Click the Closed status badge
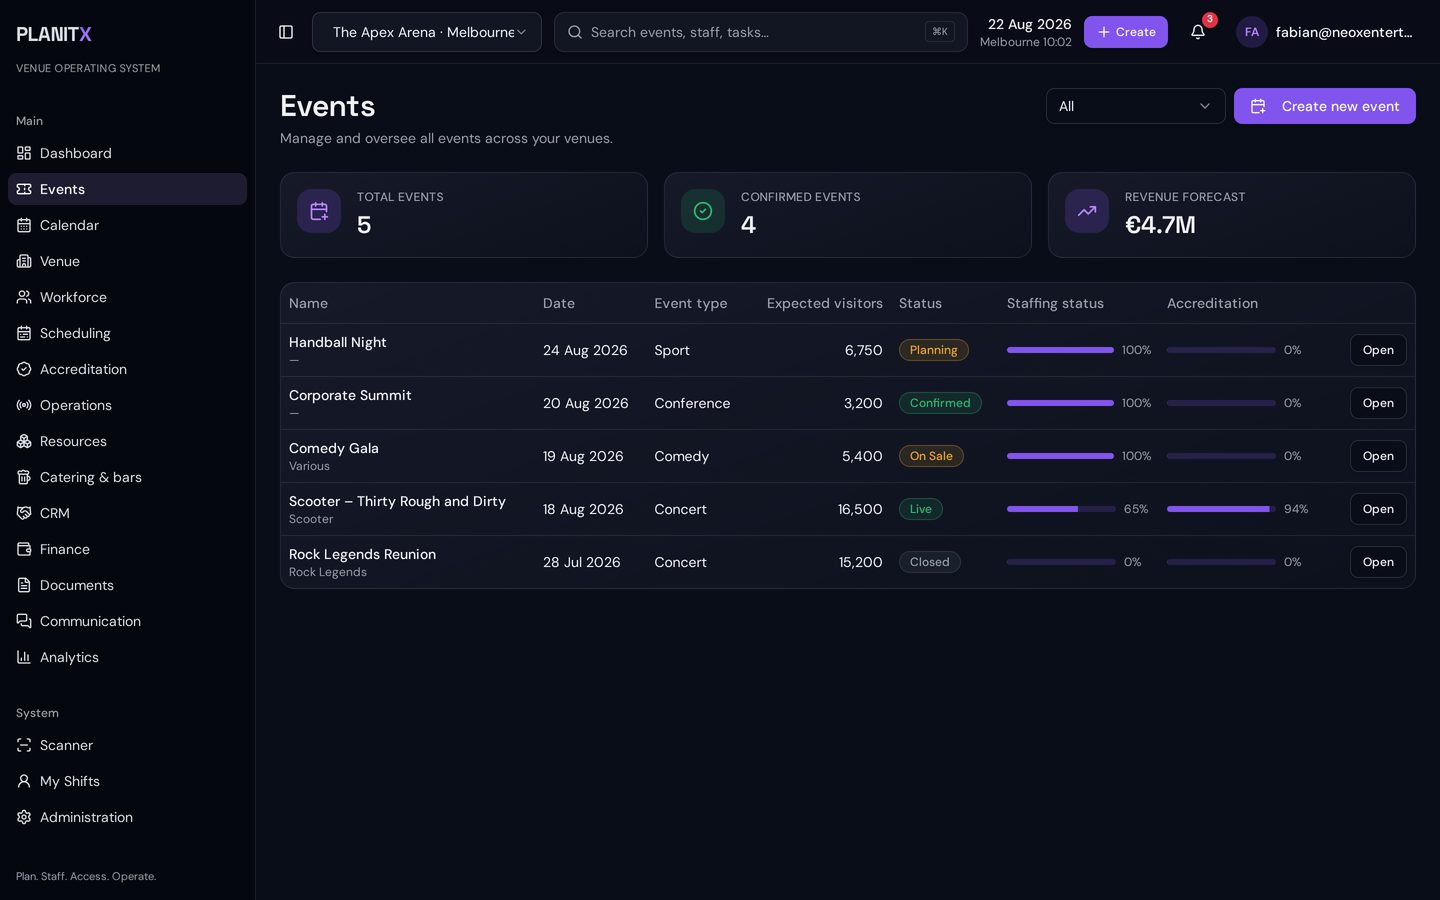Viewport: 1440px width, 900px height. (x=929, y=562)
